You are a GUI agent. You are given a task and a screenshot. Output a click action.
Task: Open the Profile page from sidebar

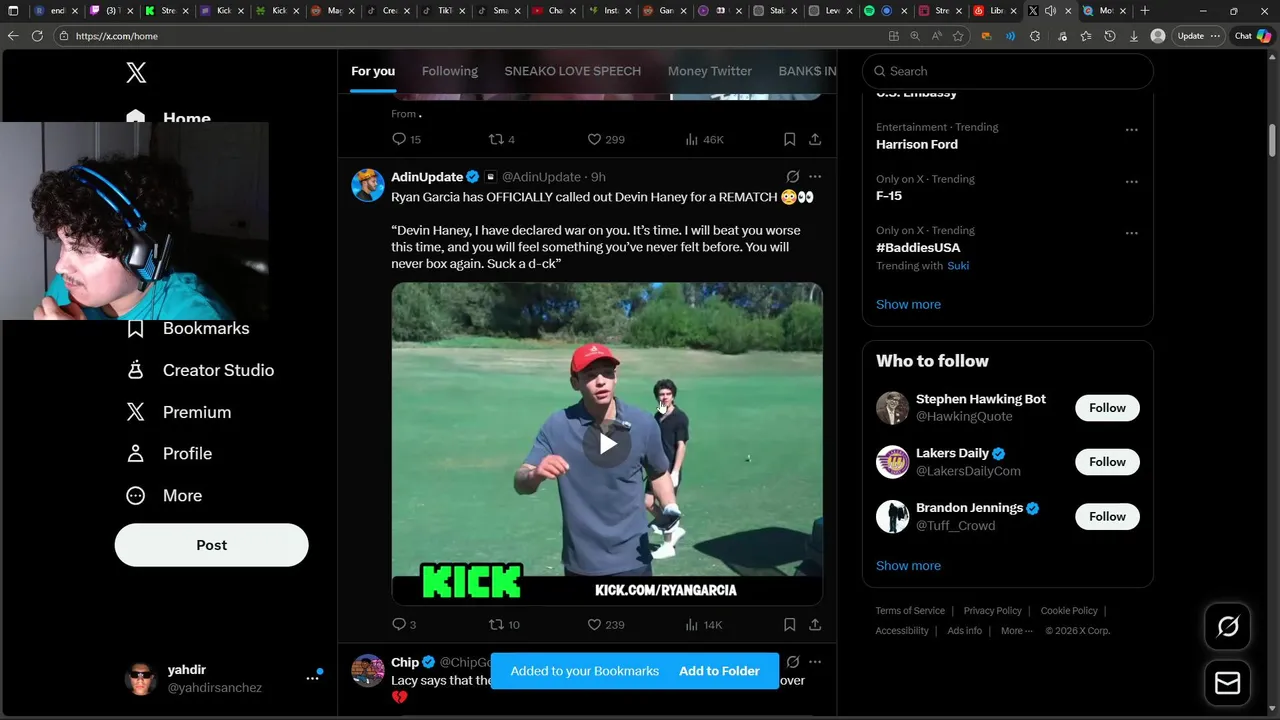pos(169,453)
